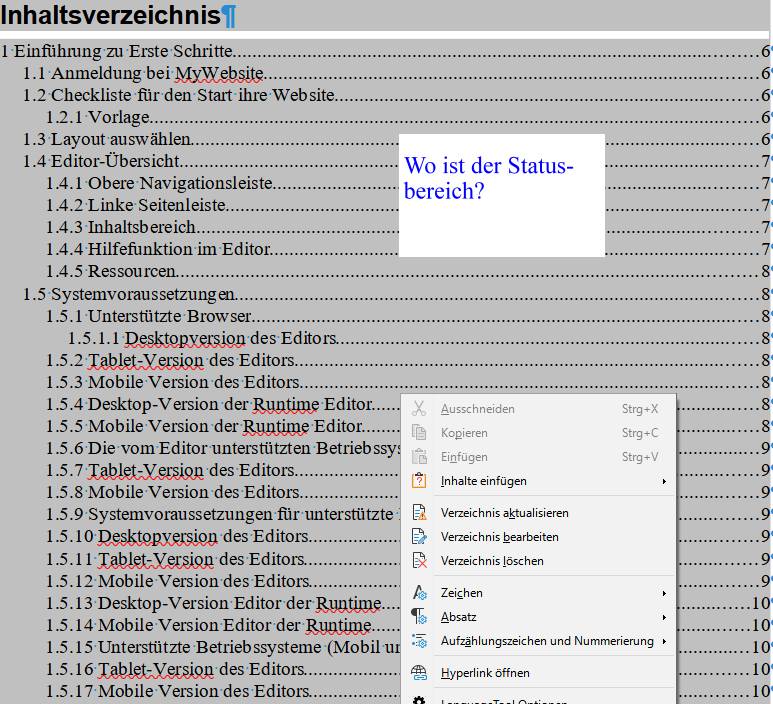Click the clipboard icon beside Einfügen
The width and height of the screenshot is (773, 704).
419,457
